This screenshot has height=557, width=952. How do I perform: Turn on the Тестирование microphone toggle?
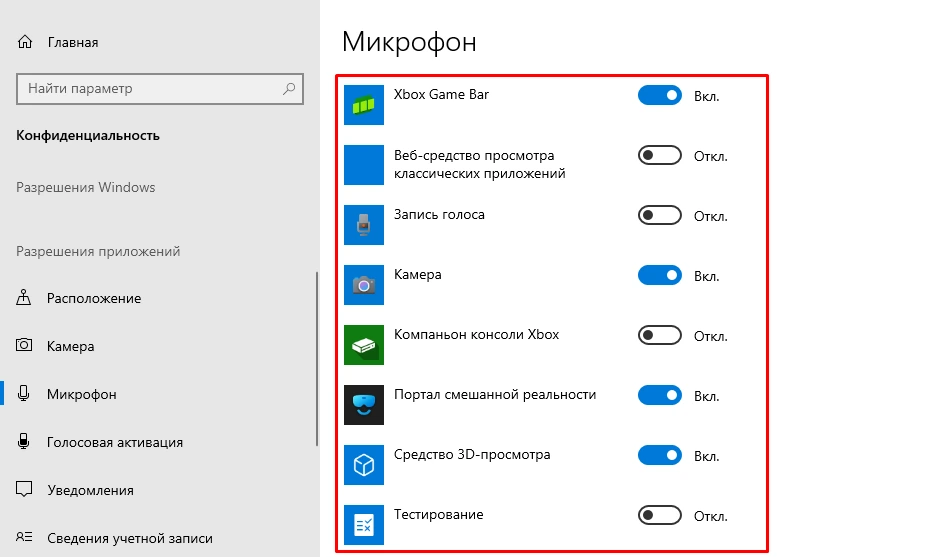(x=659, y=515)
